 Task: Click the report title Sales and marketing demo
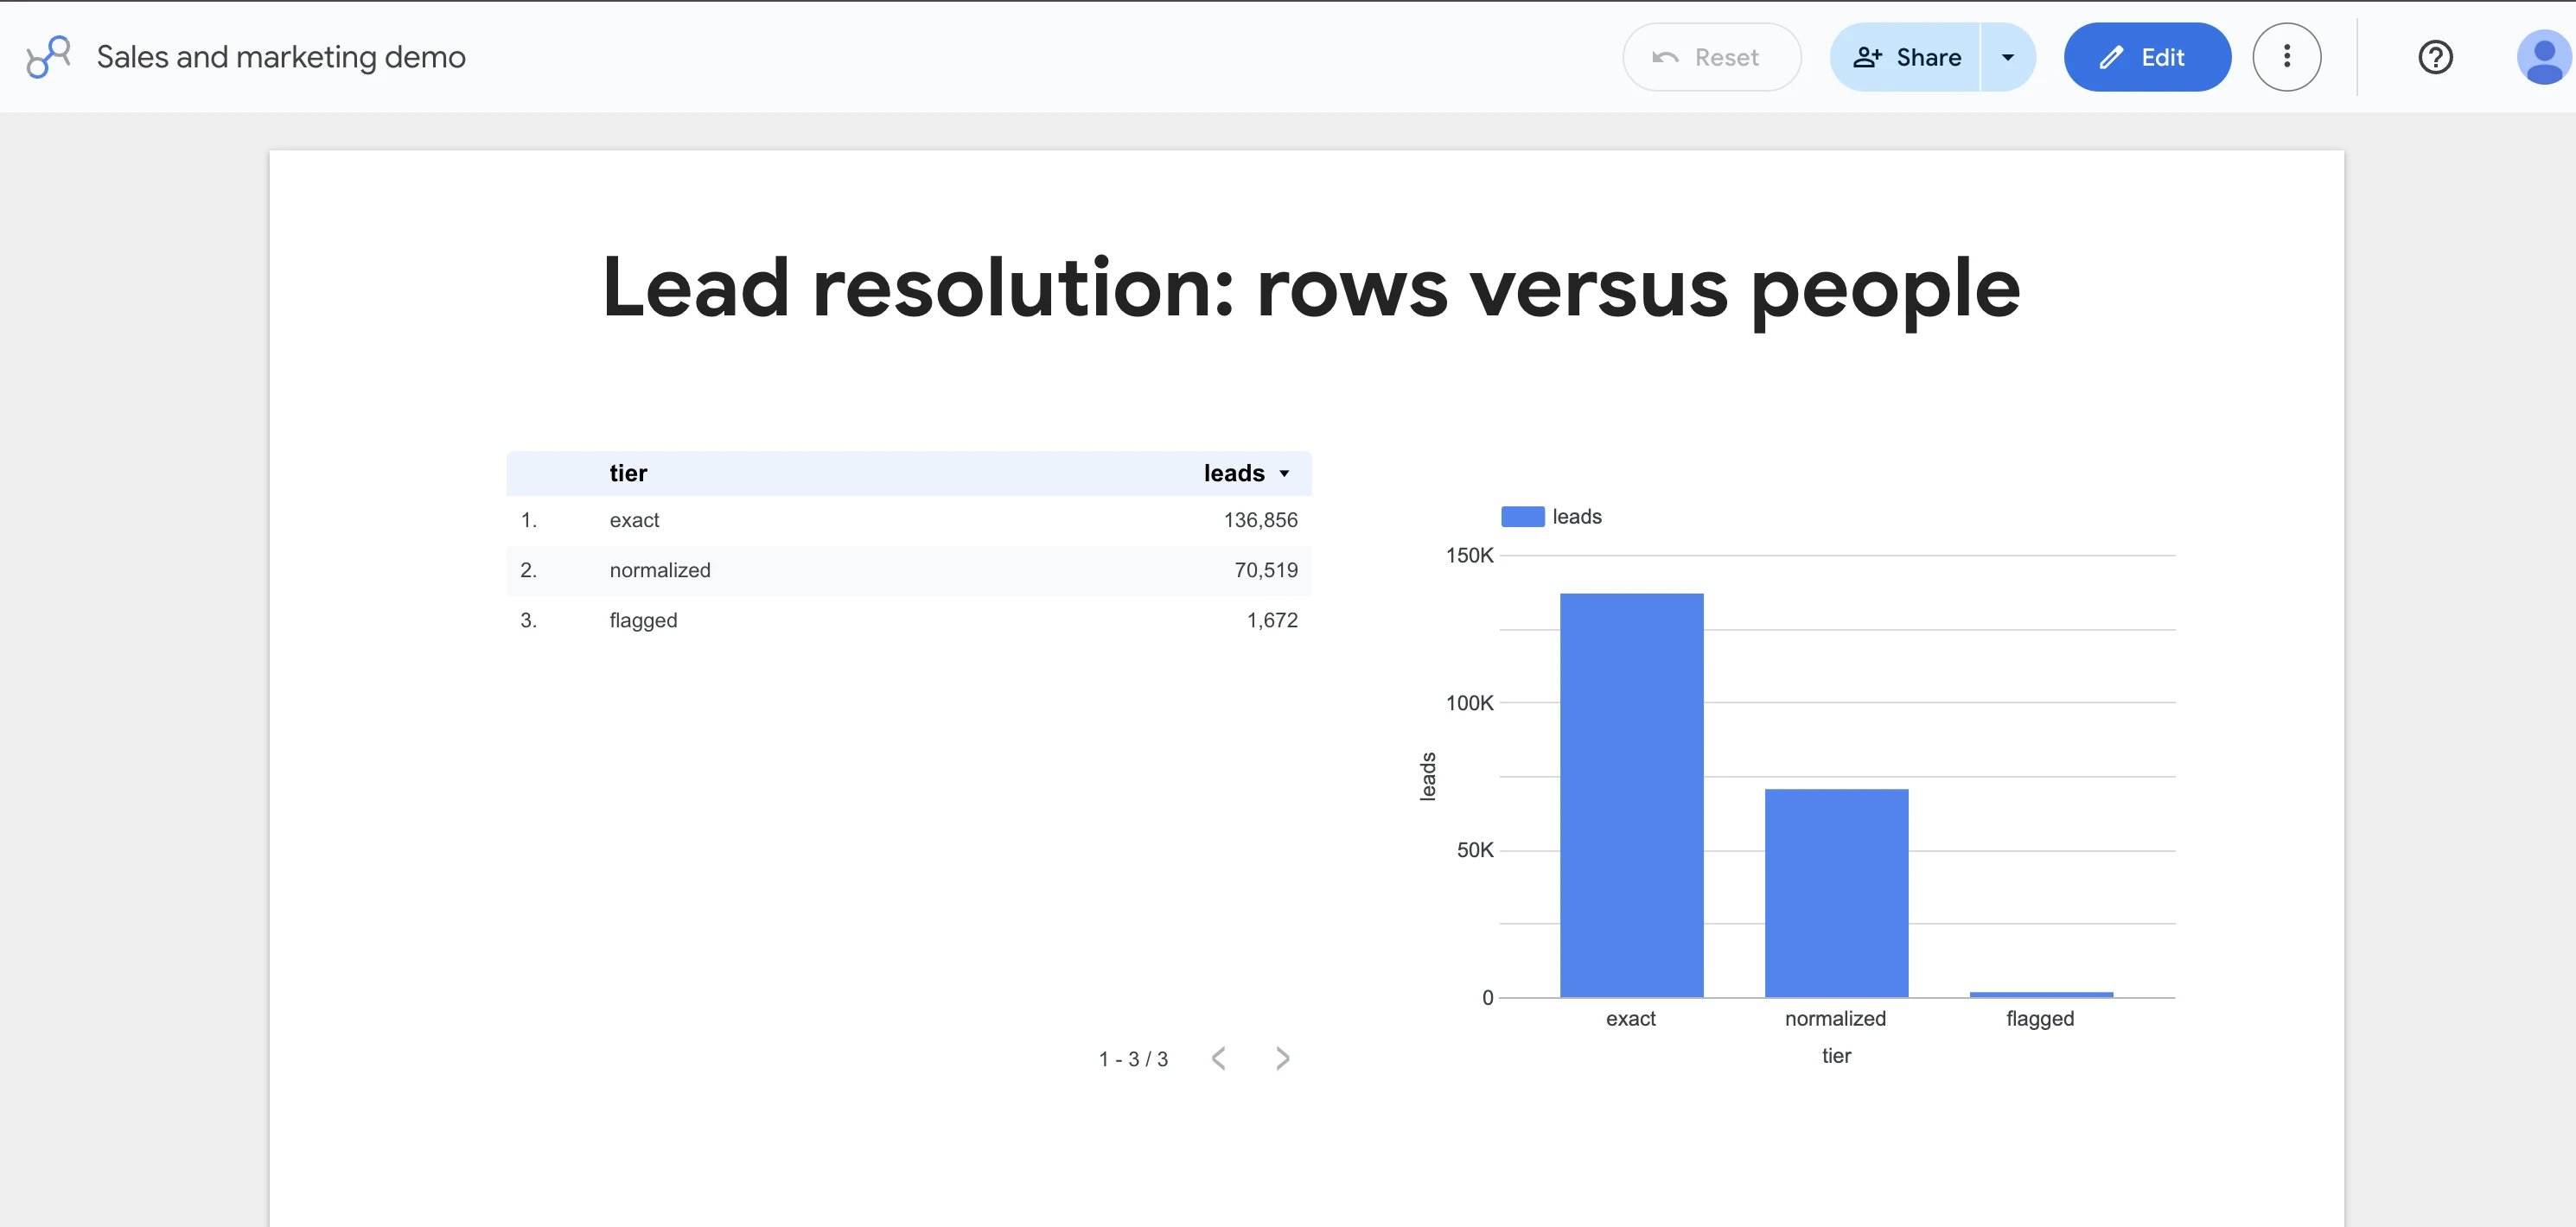click(281, 57)
